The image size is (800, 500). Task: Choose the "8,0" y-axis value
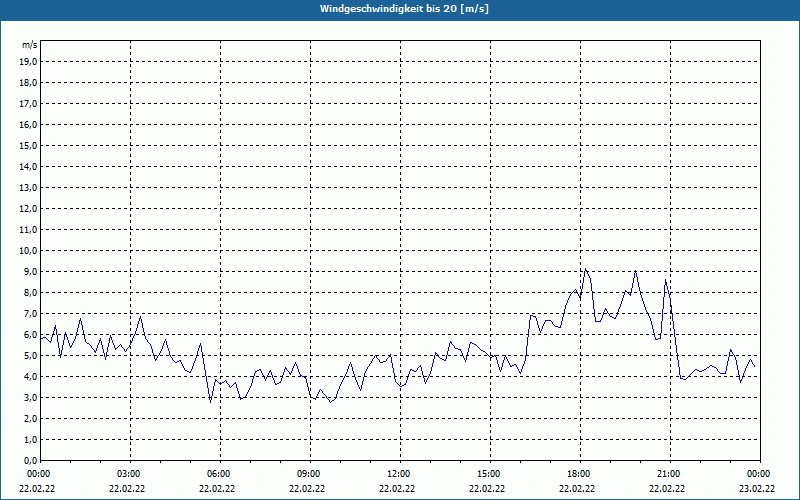(x=30, y=292)
